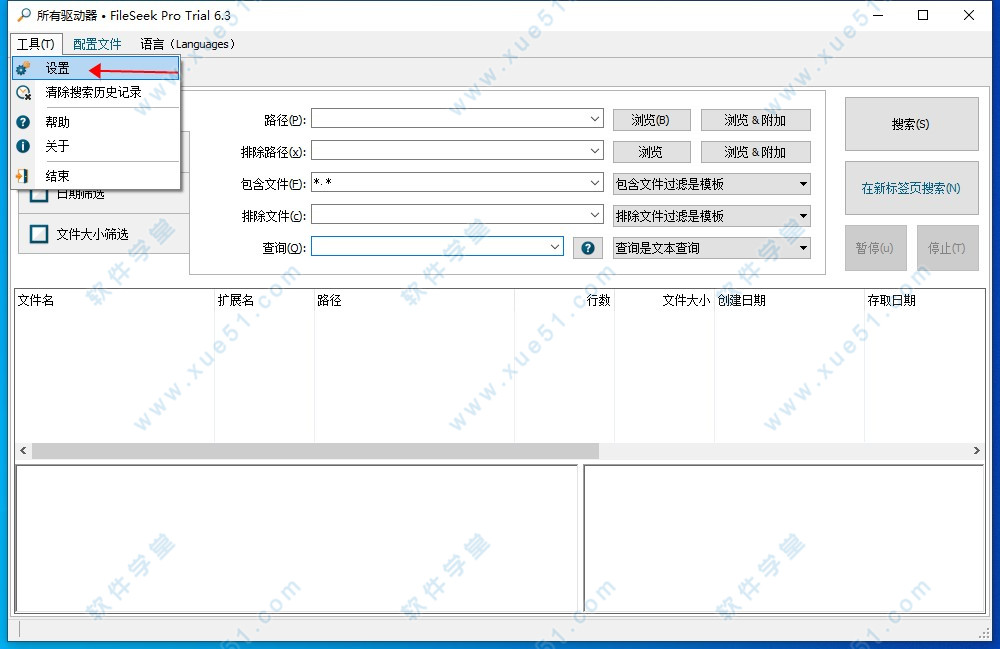The height and width of the screenshot is (649, 1000).
Task: Click the clear search history icon
Action: tap(24, 92)
